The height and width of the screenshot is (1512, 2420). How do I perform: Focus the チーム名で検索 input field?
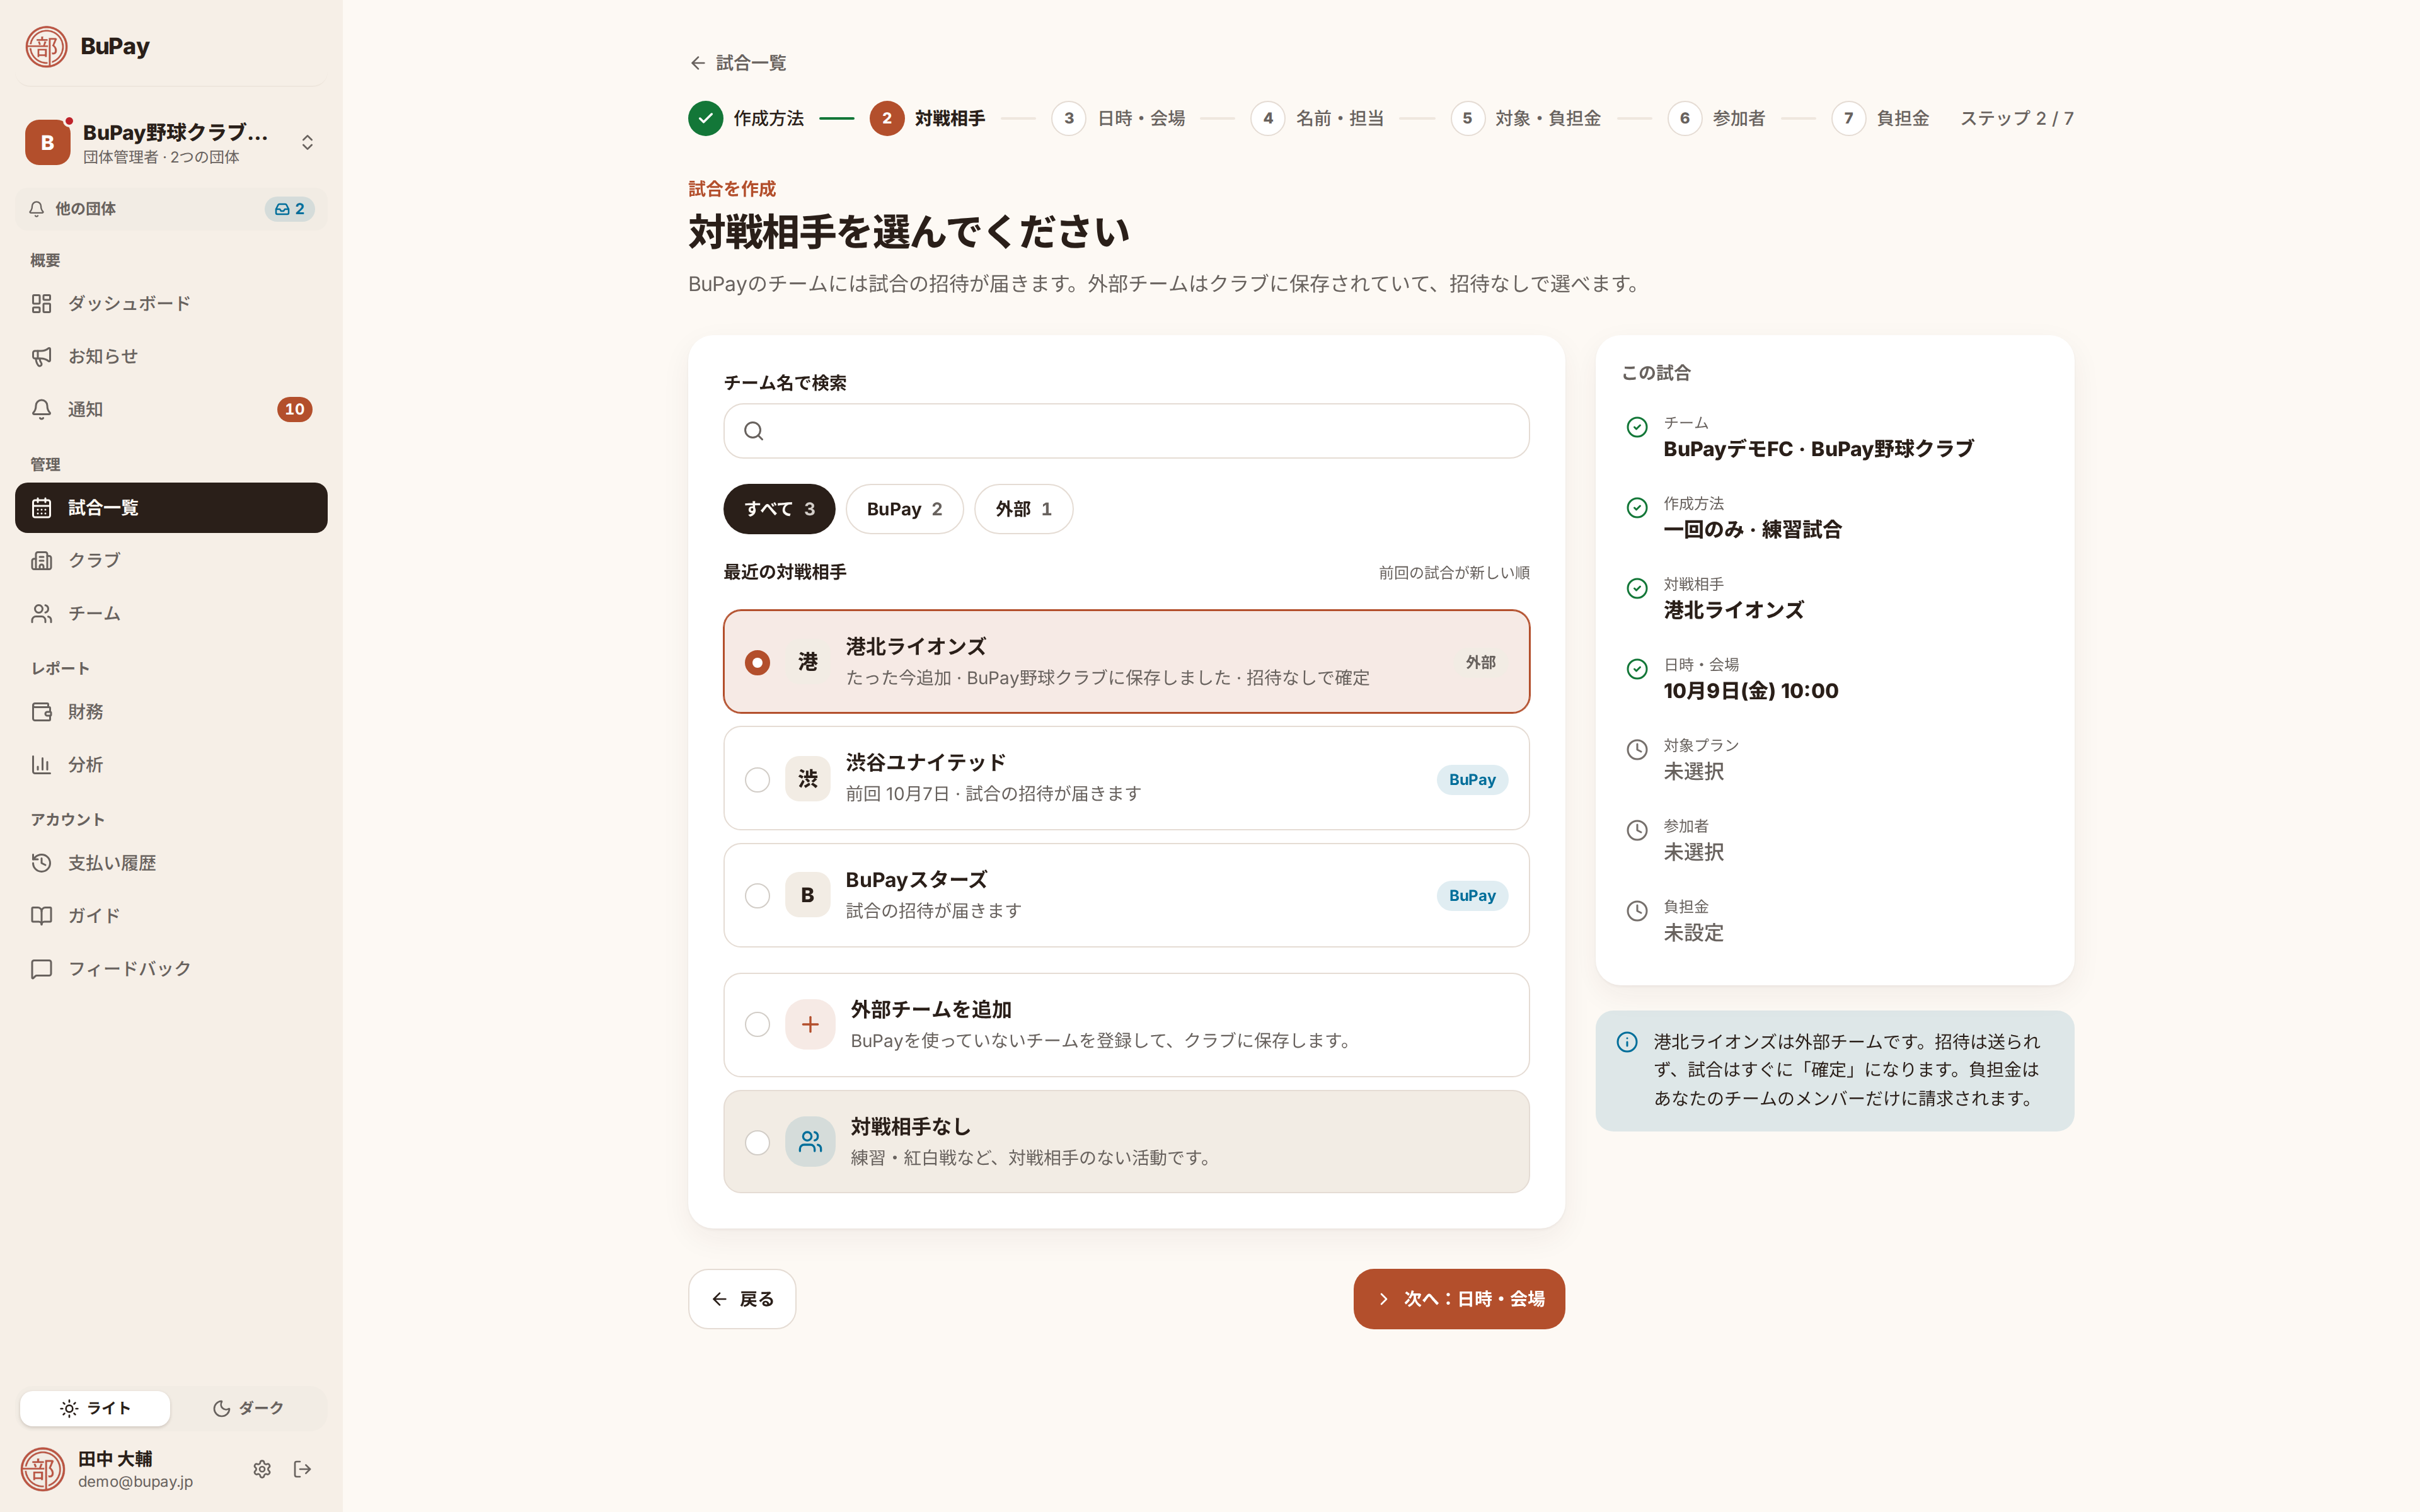tap(1126, 431)
